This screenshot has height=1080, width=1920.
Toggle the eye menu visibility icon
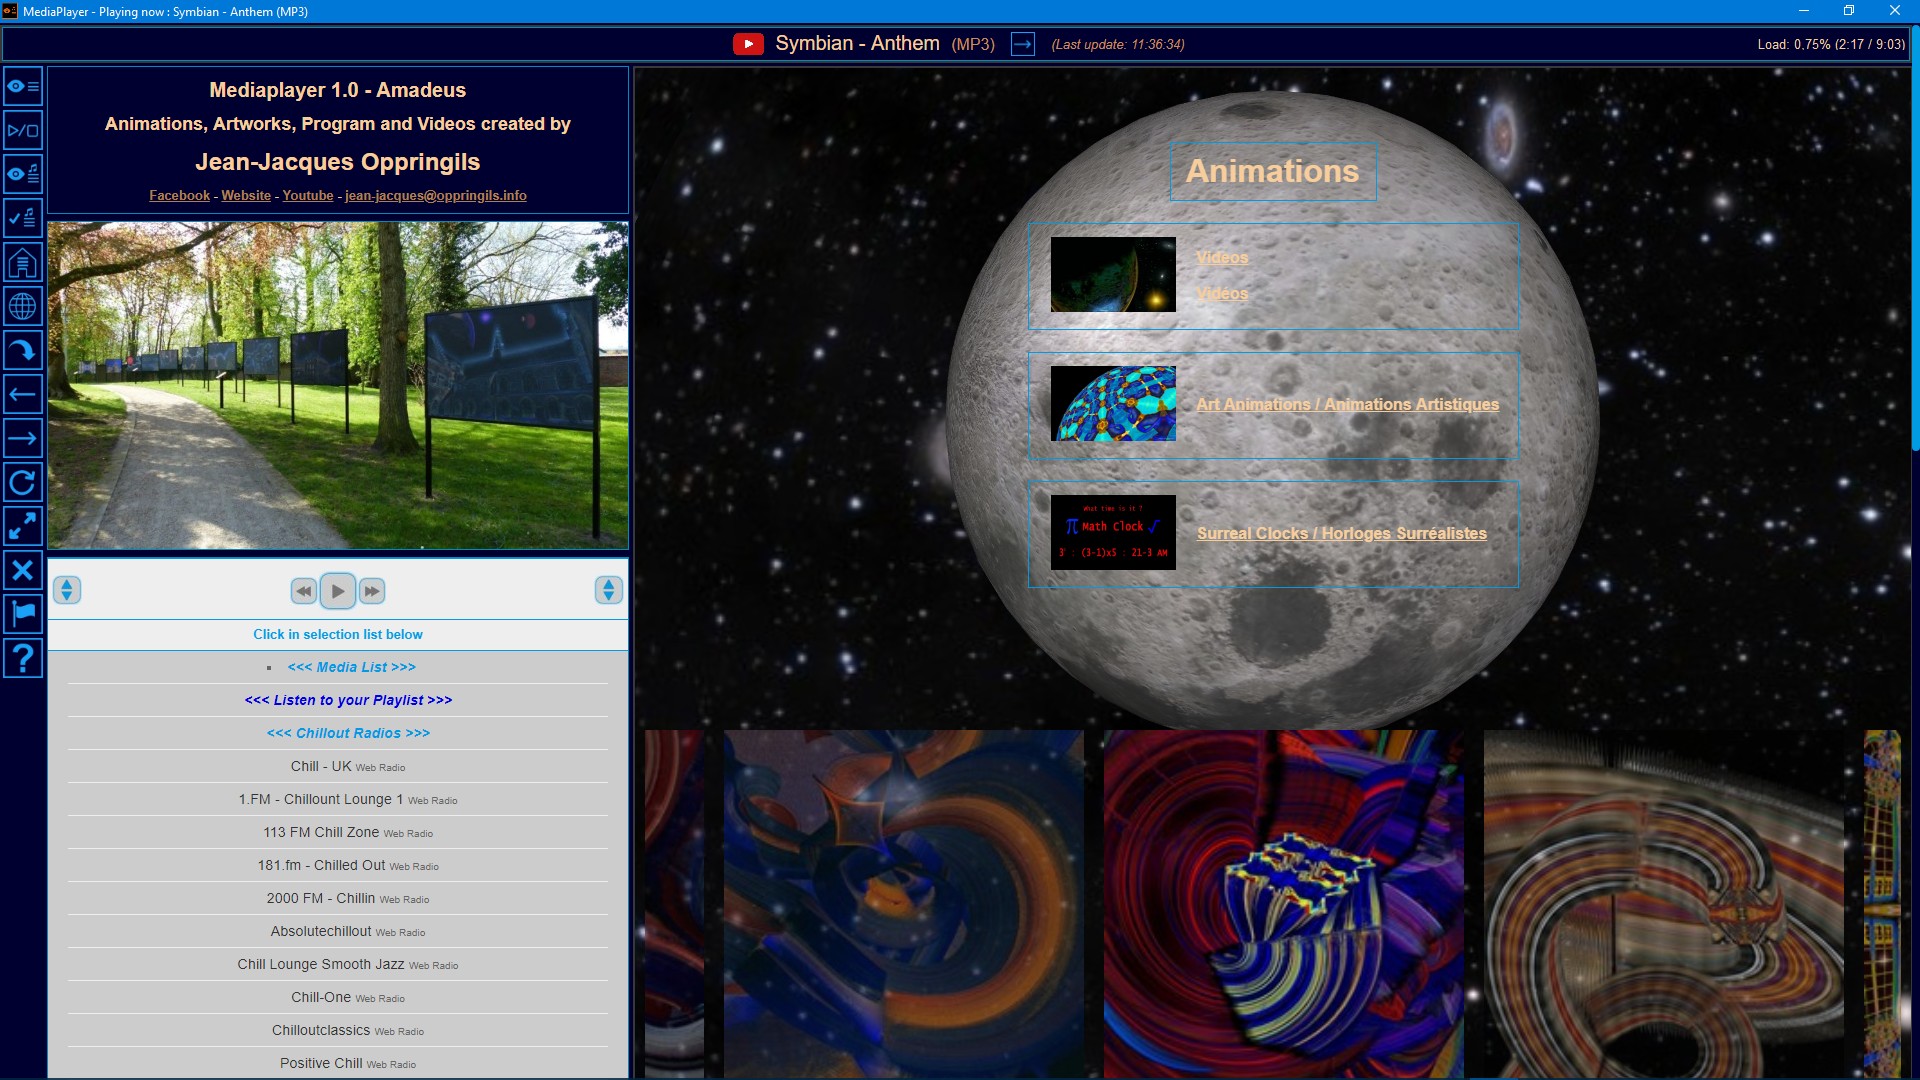click(x=22, y=87)
